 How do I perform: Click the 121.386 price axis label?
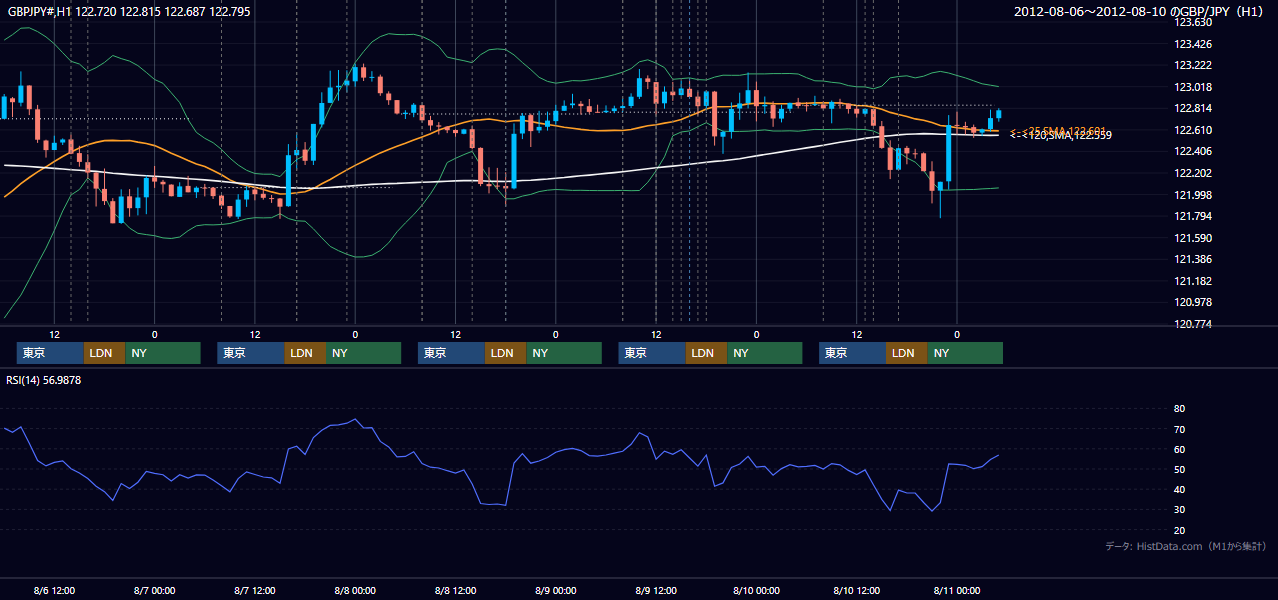[1193, 260]
